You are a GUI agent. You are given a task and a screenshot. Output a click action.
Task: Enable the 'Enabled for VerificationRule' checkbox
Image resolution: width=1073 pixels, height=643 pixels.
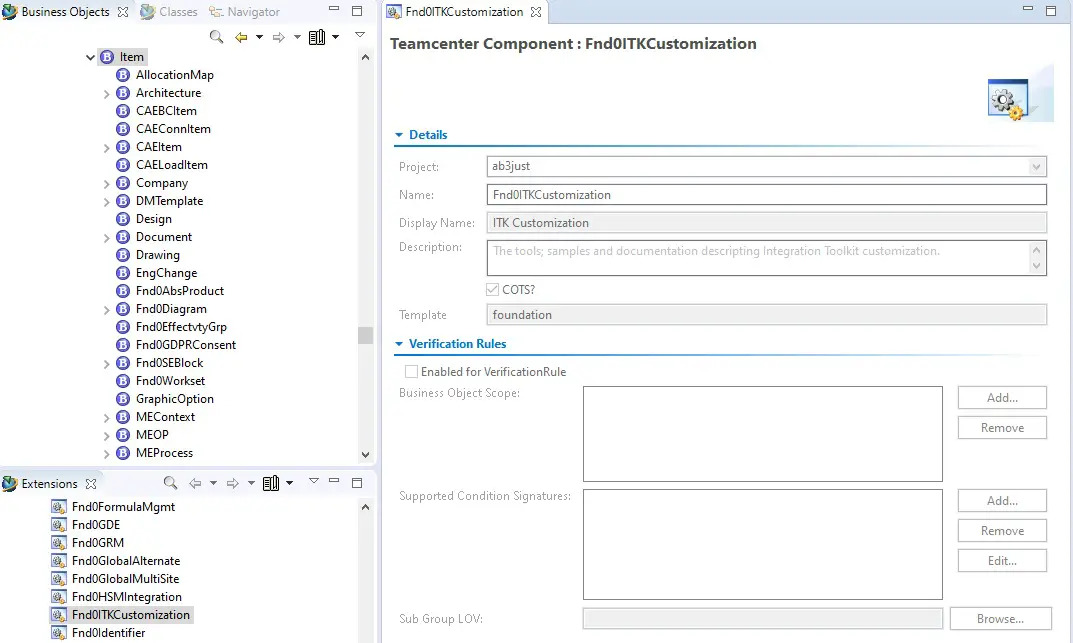[411, 371]
